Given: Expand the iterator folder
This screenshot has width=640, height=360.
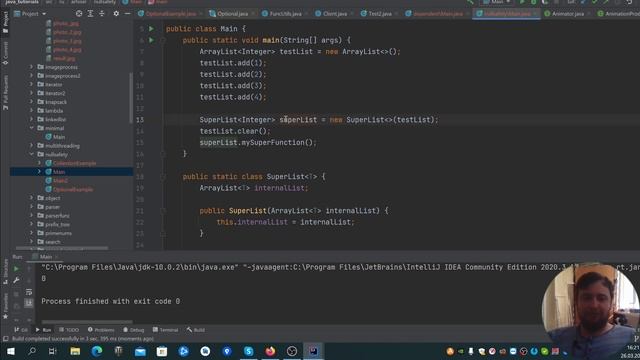Looking at the screenshot, I should click(x=31, y=84).
